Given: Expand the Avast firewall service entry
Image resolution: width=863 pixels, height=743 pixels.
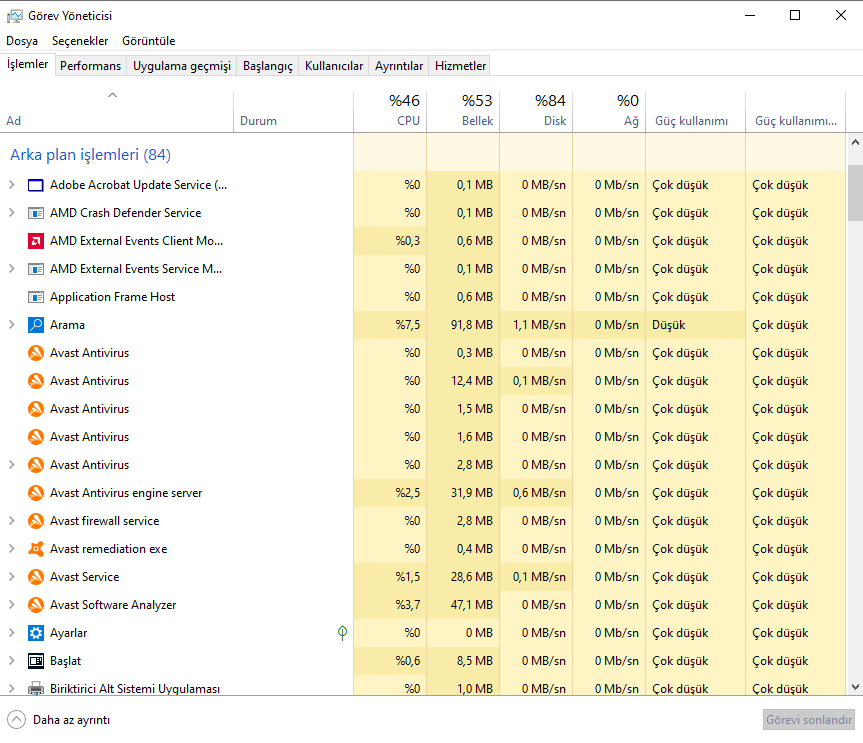Looking at the screenshot, I should pyautogui.click(x=12, y=521).
